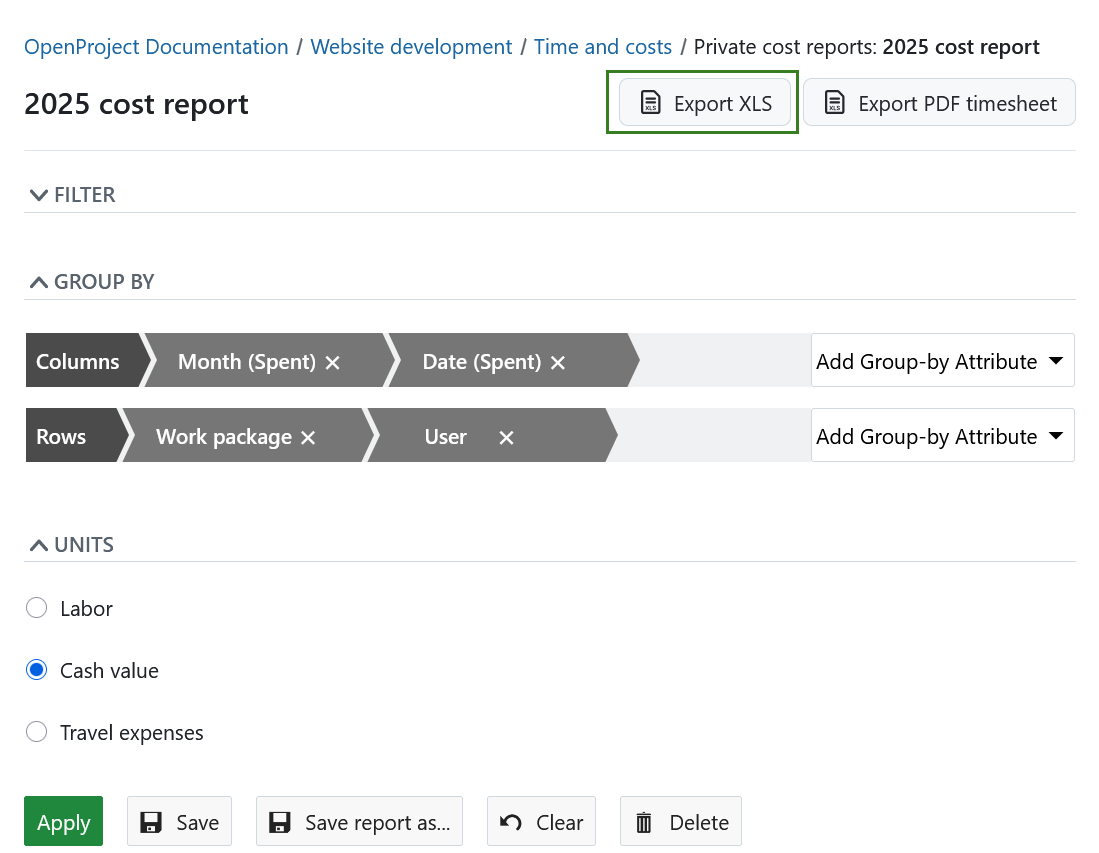Open the Time and costs breadcrumb link
The width and height of the screenshot is (1099, 853).
tap(602, 46)
